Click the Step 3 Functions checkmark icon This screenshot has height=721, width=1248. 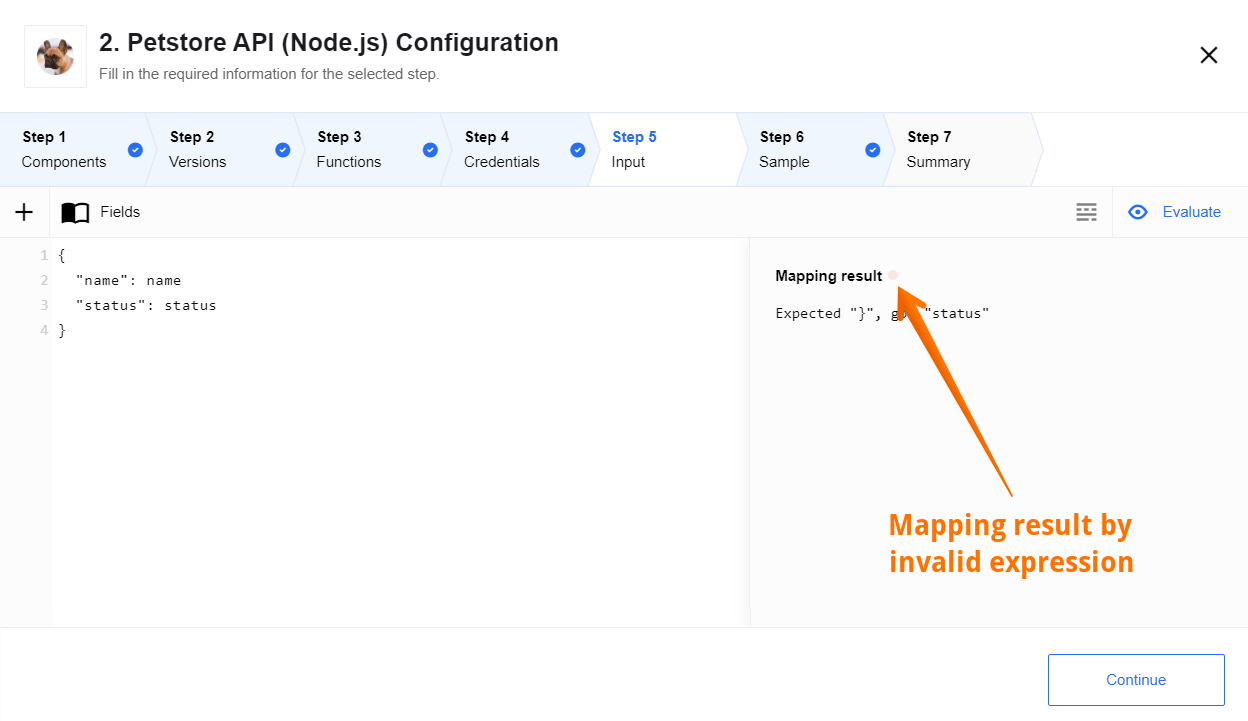coord(430,150)
